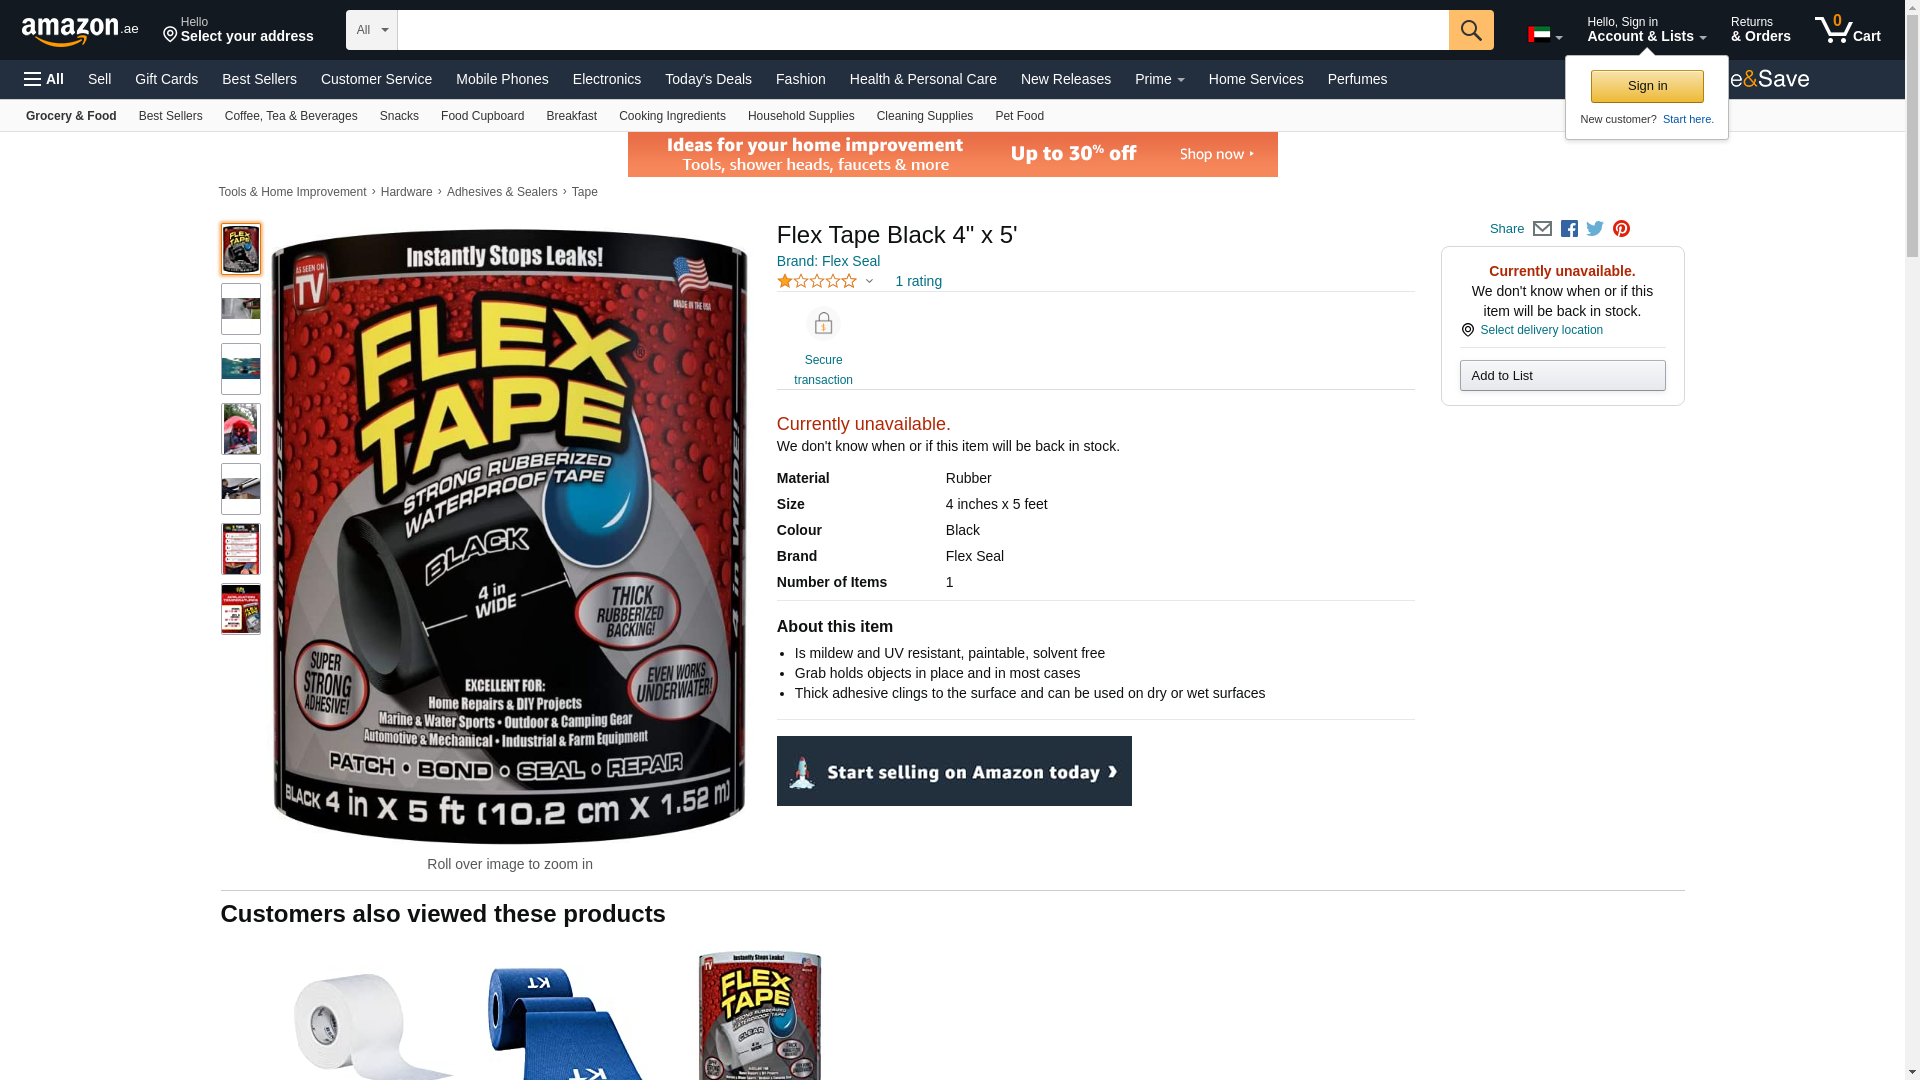1920x1080 pixels.
Task: Expand the All search category dropdown
Action: [372, 30]
